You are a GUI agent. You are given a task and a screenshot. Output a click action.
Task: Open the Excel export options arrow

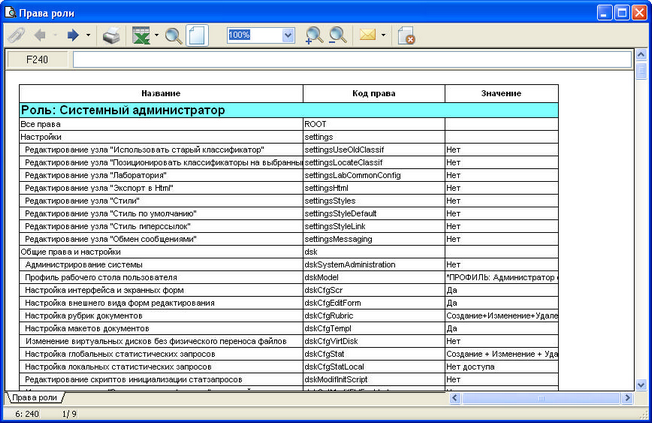pos(157,36)
